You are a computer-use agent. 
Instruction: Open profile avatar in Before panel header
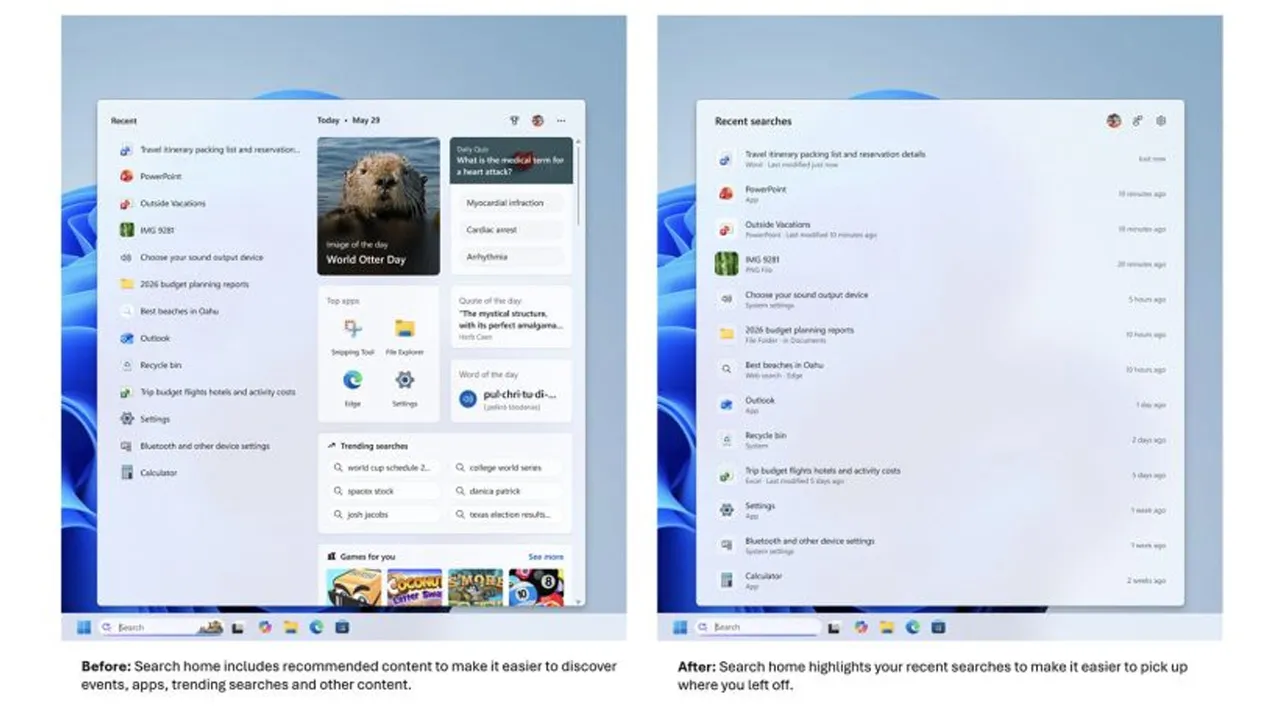pyautogui.click(x=538, y=120)
